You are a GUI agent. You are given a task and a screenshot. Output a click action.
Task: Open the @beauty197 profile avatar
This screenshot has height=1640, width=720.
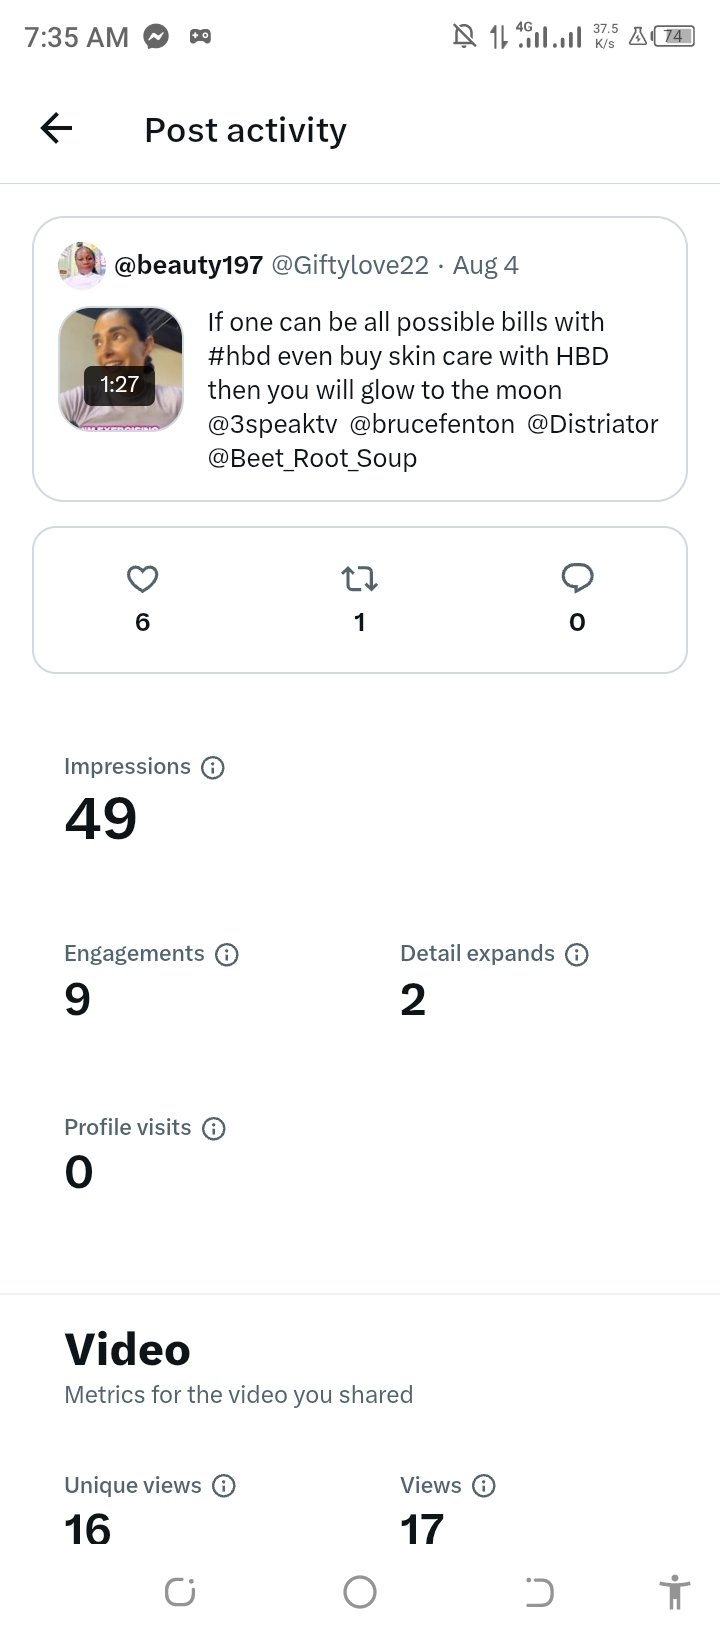click(x=82, y=265)
